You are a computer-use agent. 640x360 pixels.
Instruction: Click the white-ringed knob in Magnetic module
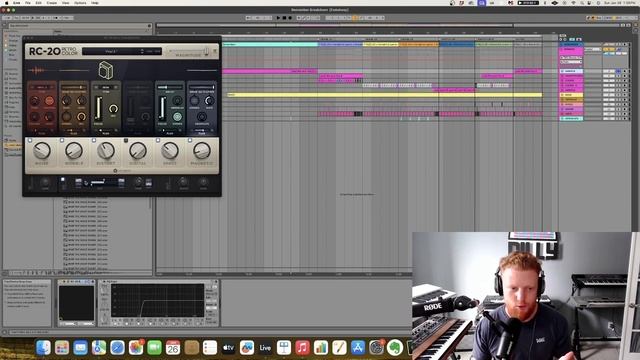pos(209,100)
